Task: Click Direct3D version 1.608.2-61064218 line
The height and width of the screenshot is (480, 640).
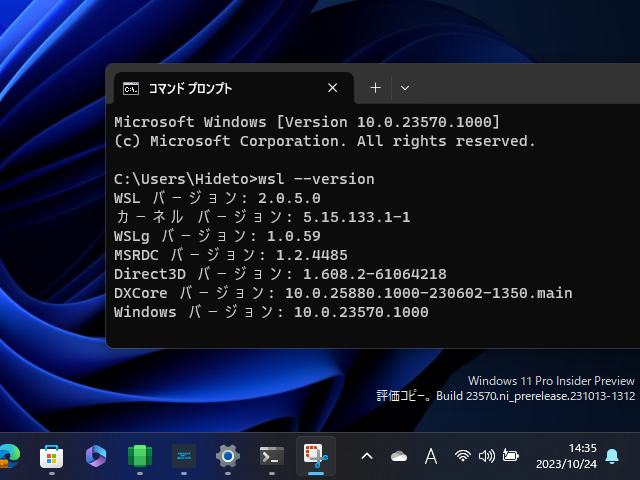Action: pyautogui.click(x=280, y=274)
